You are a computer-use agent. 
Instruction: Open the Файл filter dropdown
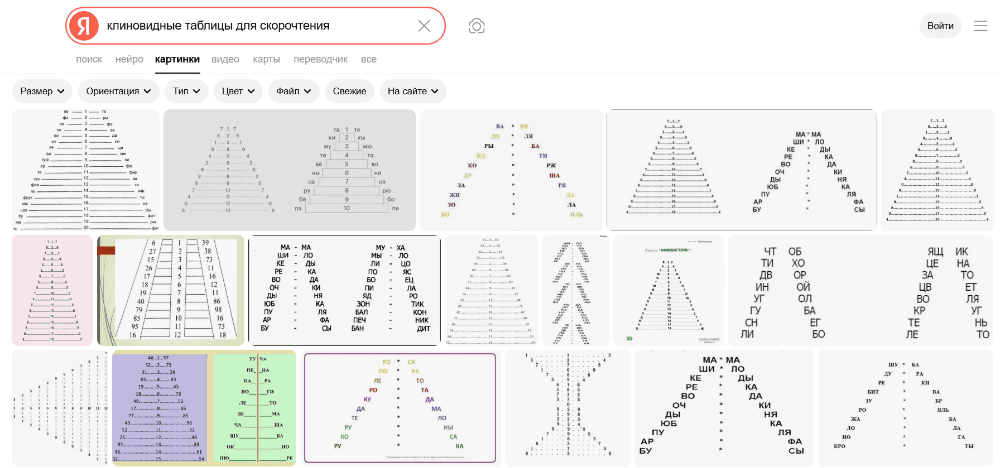293,91
